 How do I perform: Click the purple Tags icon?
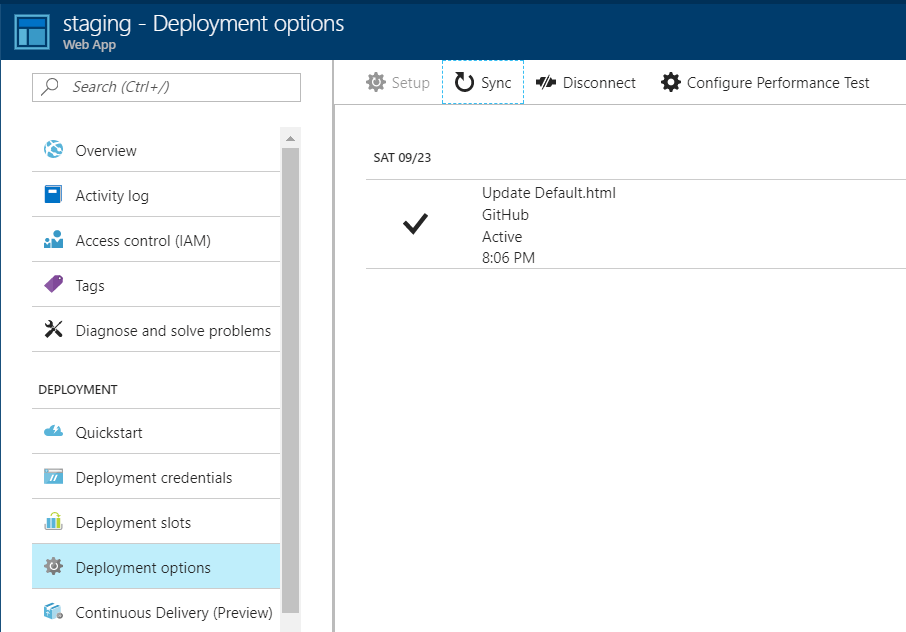point(54,285)
